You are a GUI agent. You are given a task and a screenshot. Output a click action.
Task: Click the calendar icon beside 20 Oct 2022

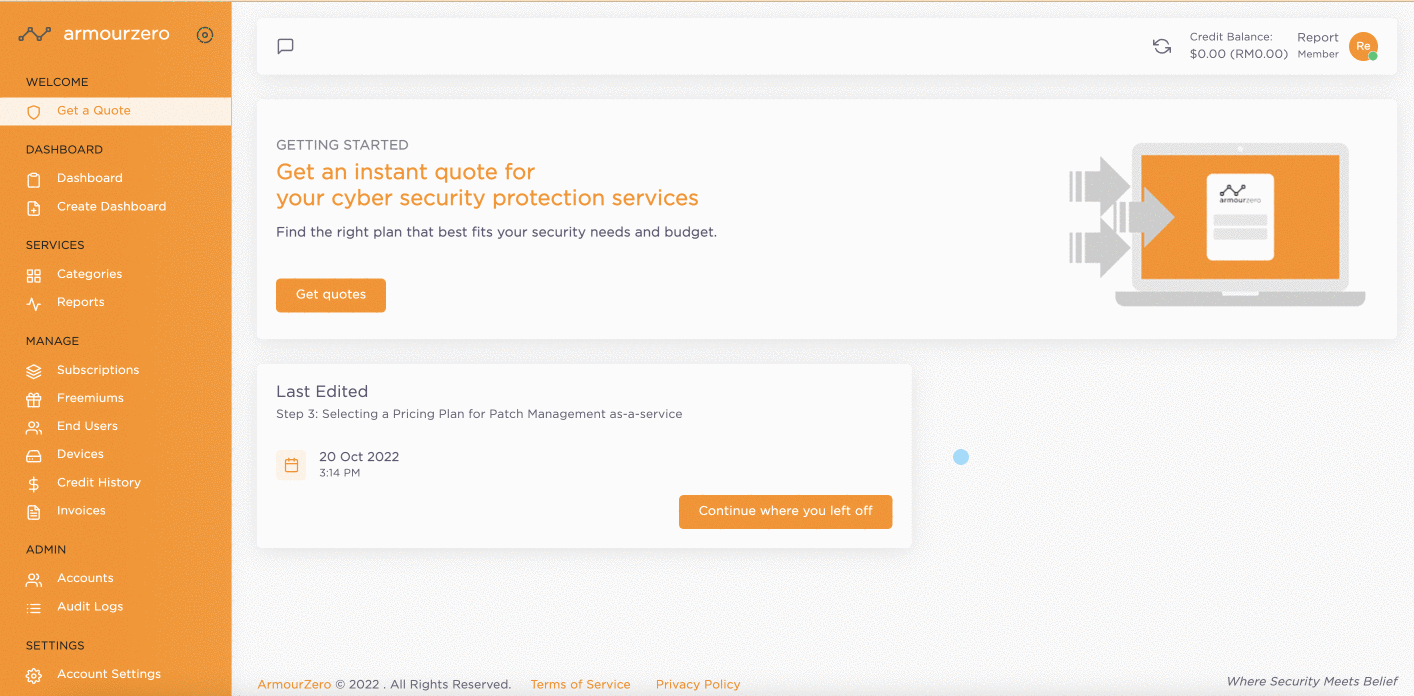pos(291,465)
